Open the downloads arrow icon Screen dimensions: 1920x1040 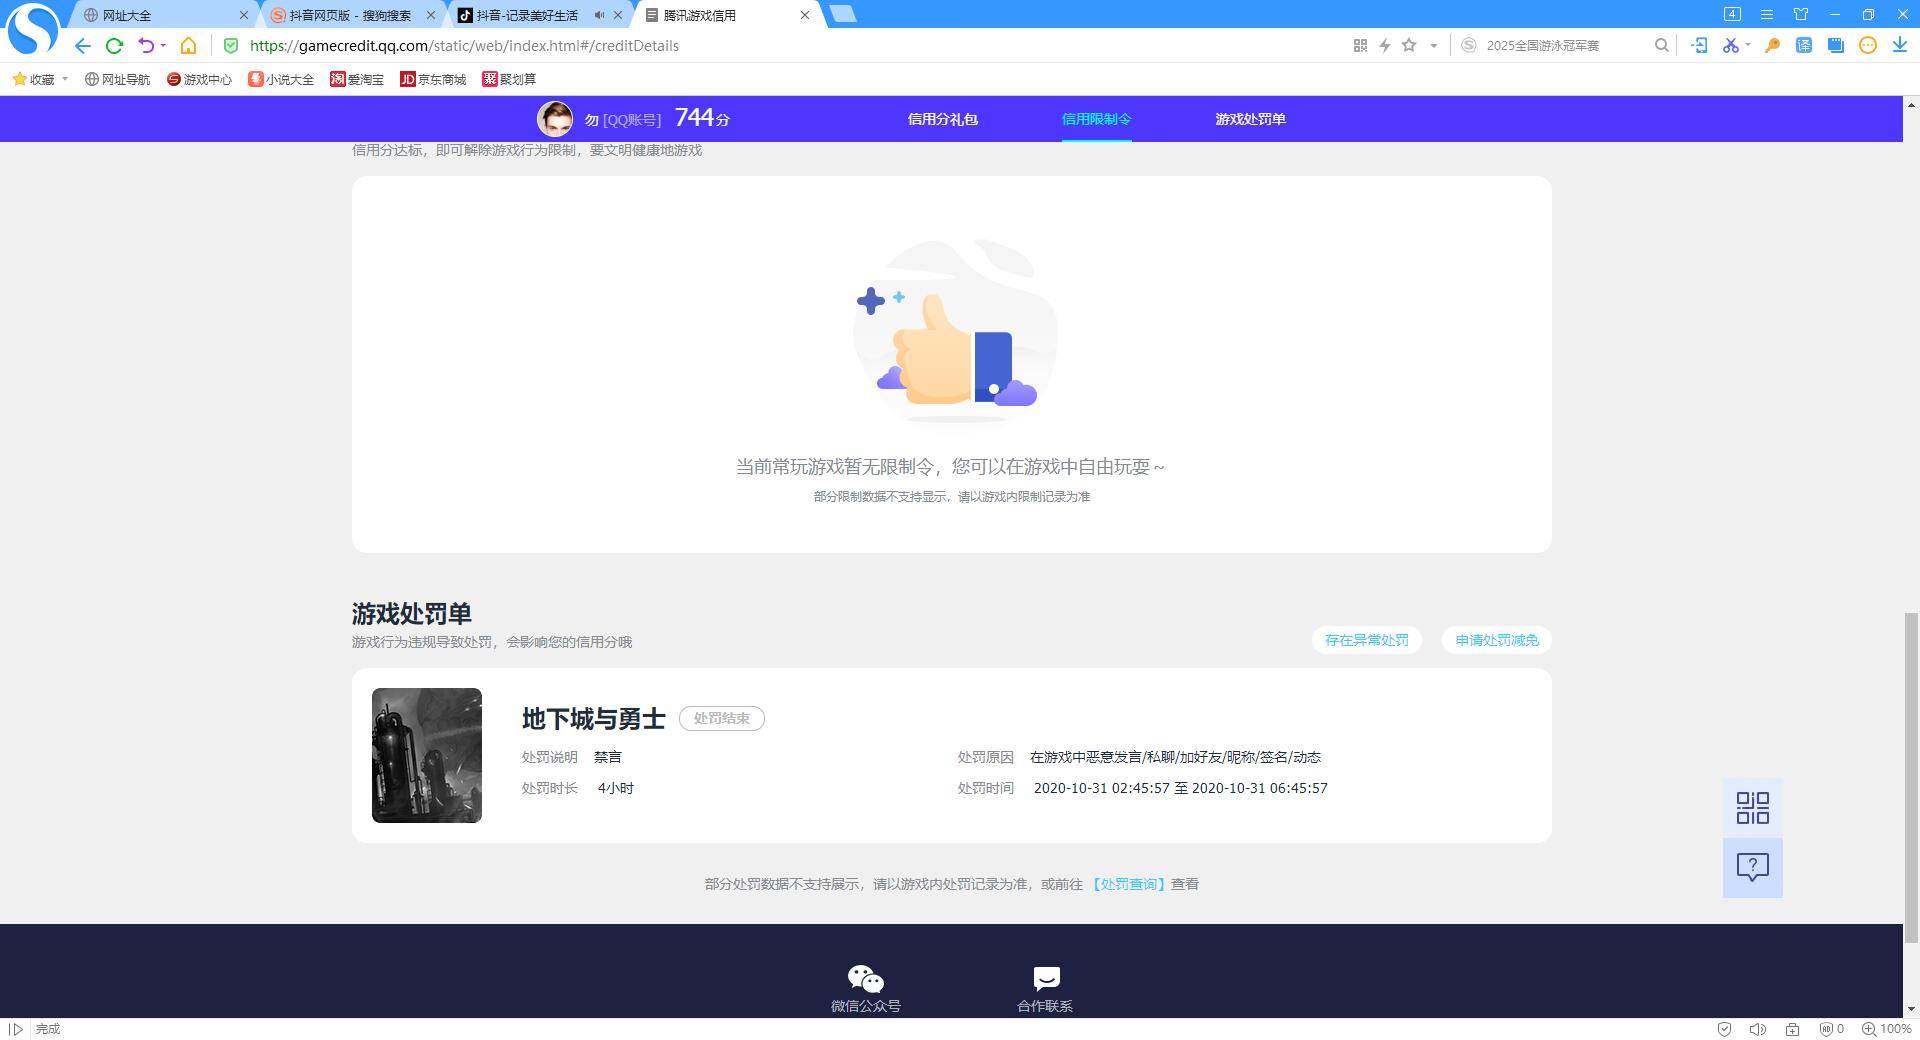click(1899, 46)
